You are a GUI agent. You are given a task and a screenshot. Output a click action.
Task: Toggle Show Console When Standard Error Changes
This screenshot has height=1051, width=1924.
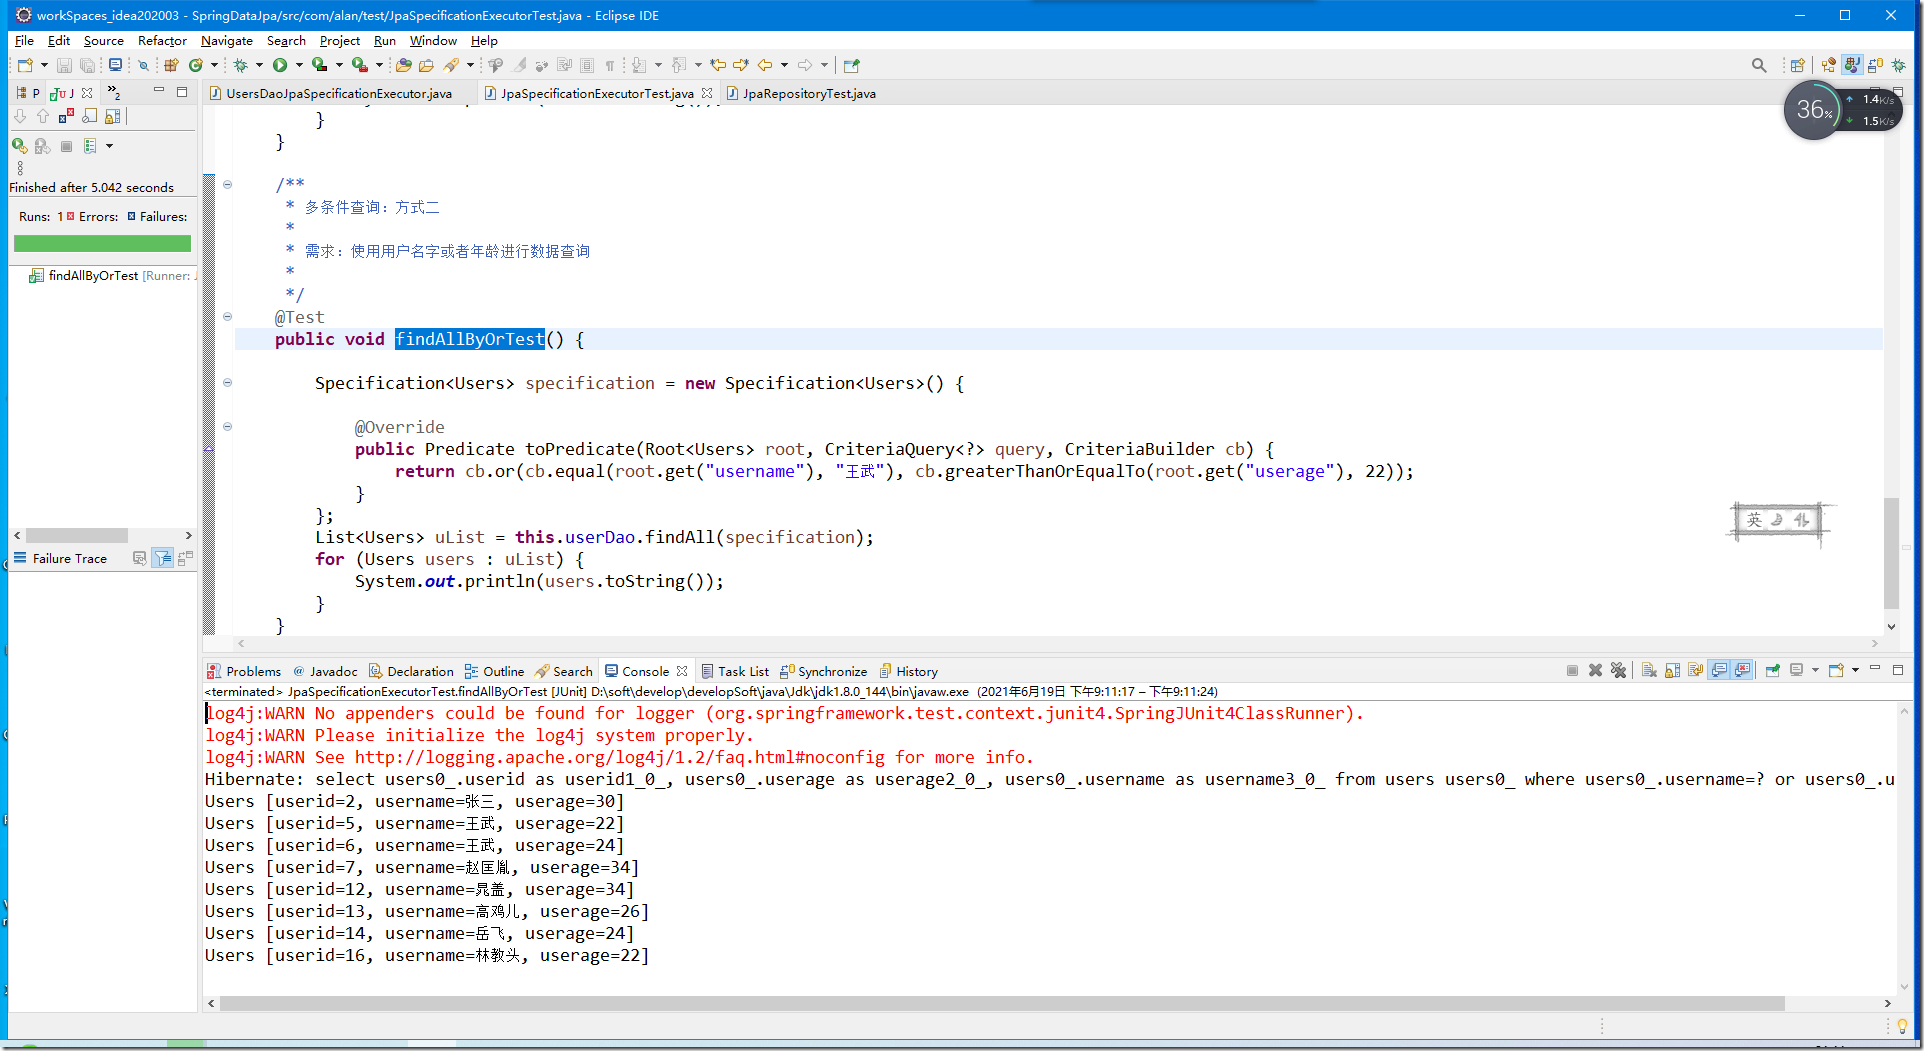(1743, 670)
